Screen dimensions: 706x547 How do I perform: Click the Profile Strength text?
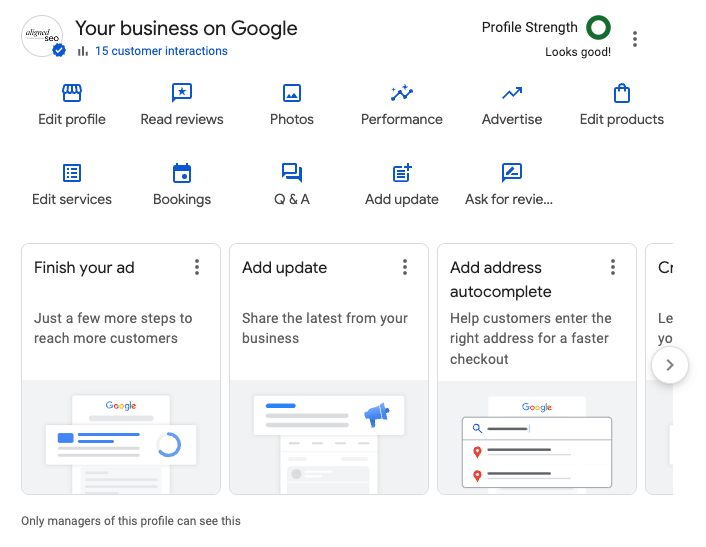(530, 27)
